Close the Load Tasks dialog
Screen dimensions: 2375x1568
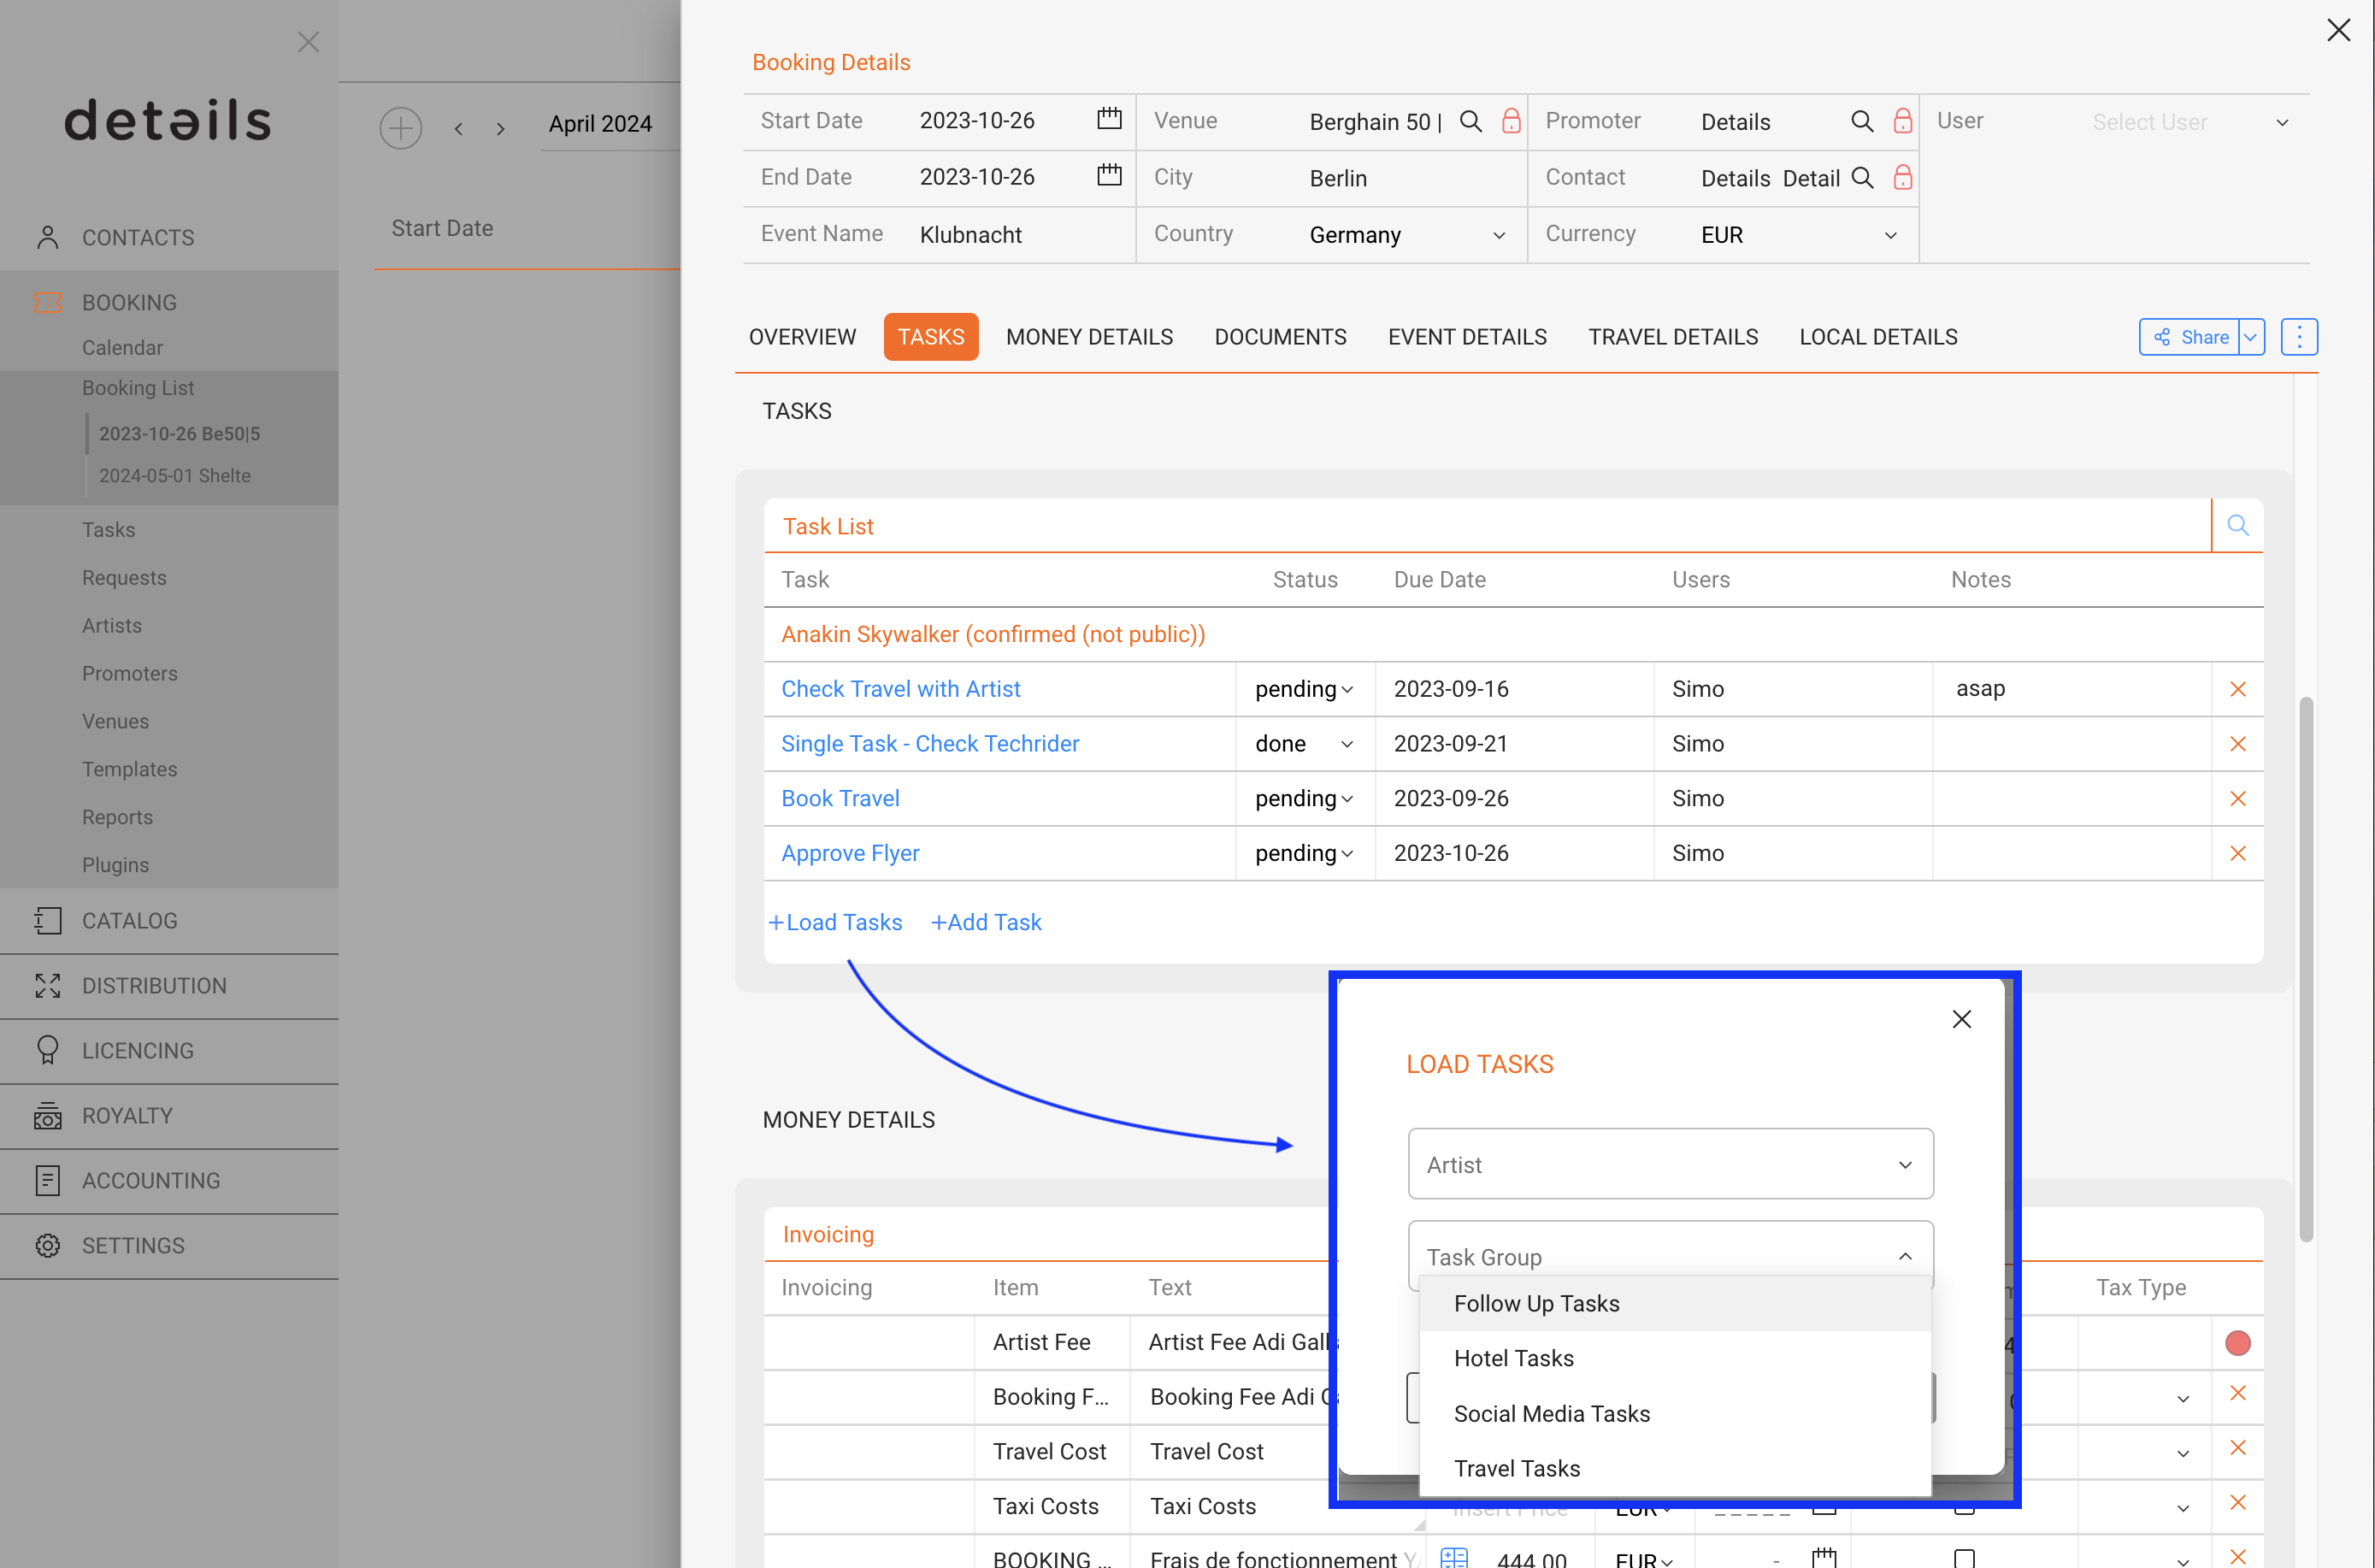click(x=1961, y=1019)
